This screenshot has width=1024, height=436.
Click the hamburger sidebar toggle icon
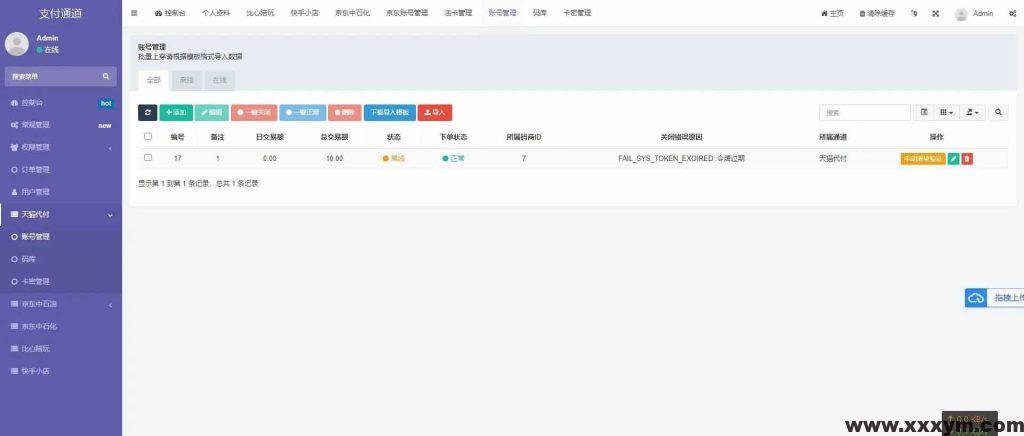coord(135,13)
